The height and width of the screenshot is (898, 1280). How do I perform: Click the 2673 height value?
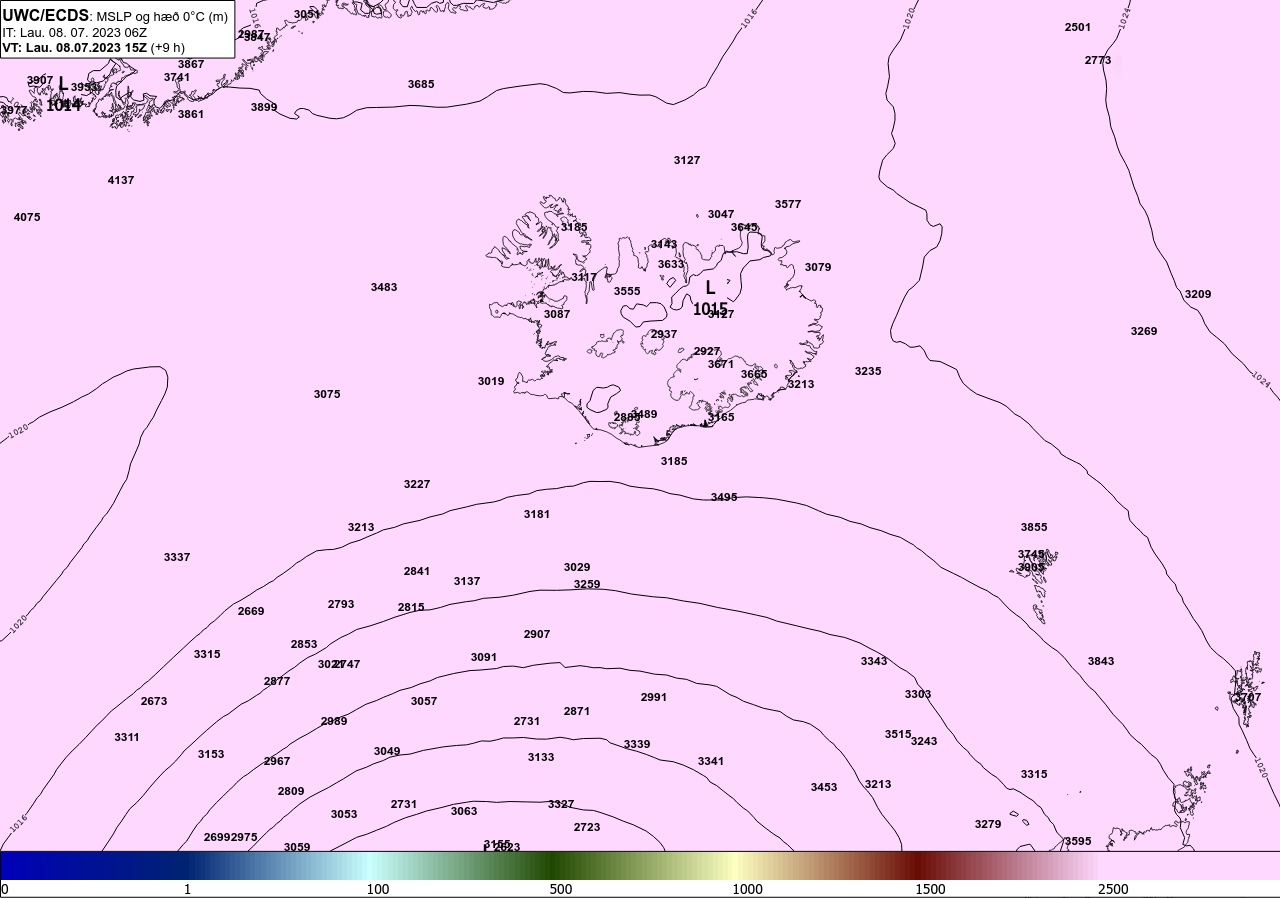click(154, 701)
